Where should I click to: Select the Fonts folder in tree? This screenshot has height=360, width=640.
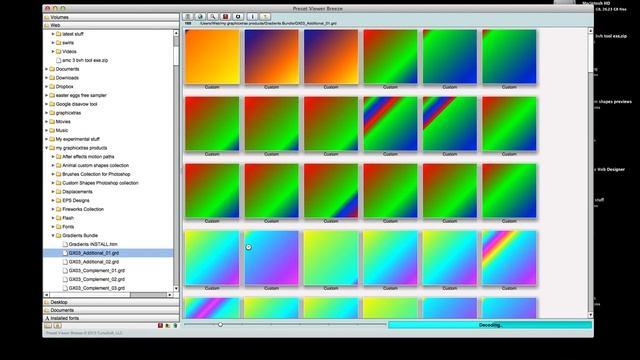pos(68,227)
